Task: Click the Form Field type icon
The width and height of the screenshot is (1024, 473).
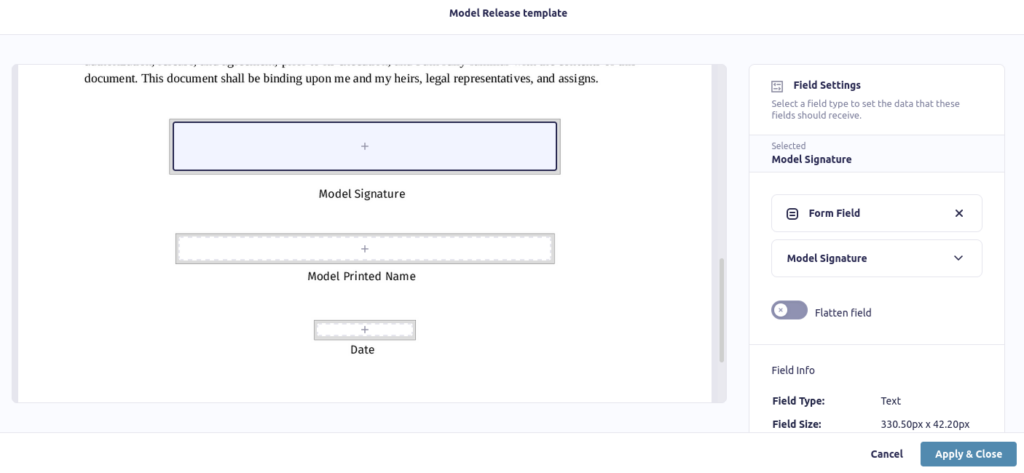Action: [792, 213]
